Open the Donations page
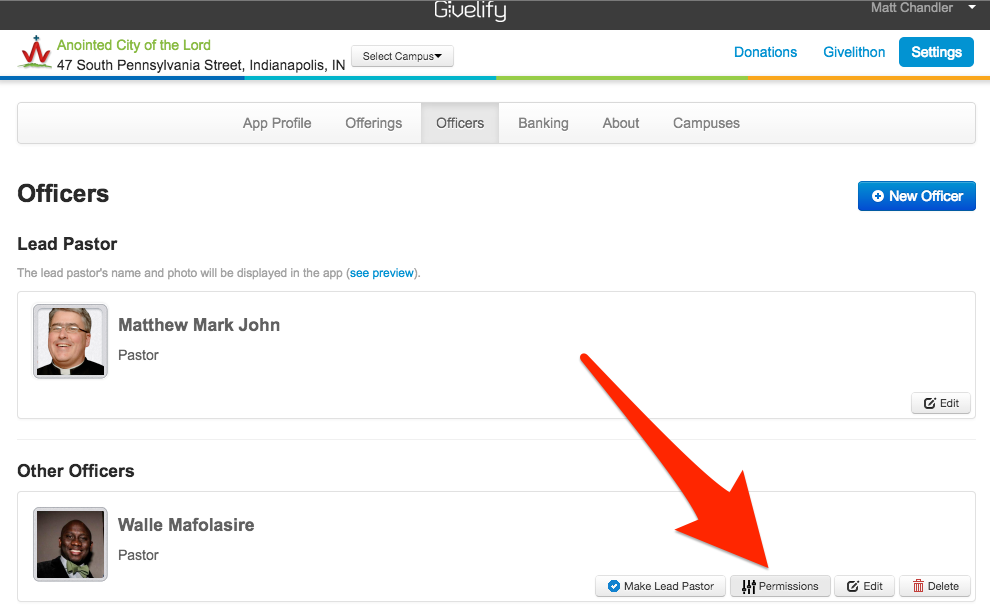The width and height of the screenshot is (990, 607). click(x=765, y=52)
